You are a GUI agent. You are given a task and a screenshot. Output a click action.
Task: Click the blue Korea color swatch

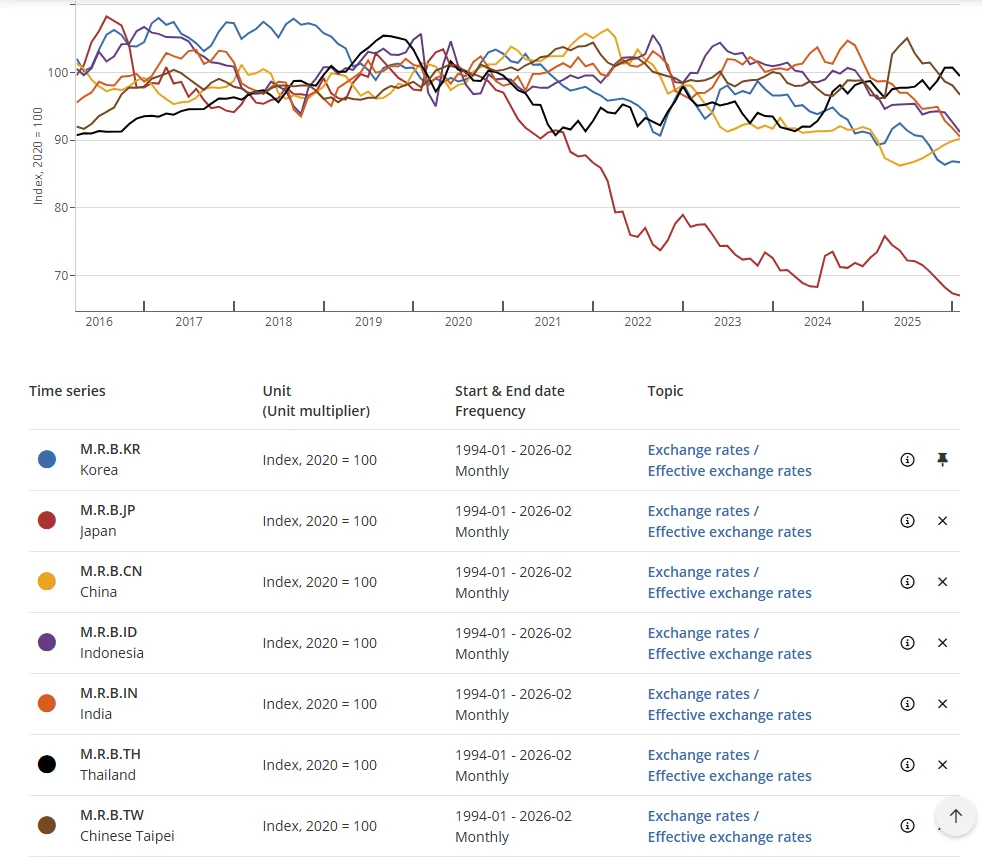[47, 460]
